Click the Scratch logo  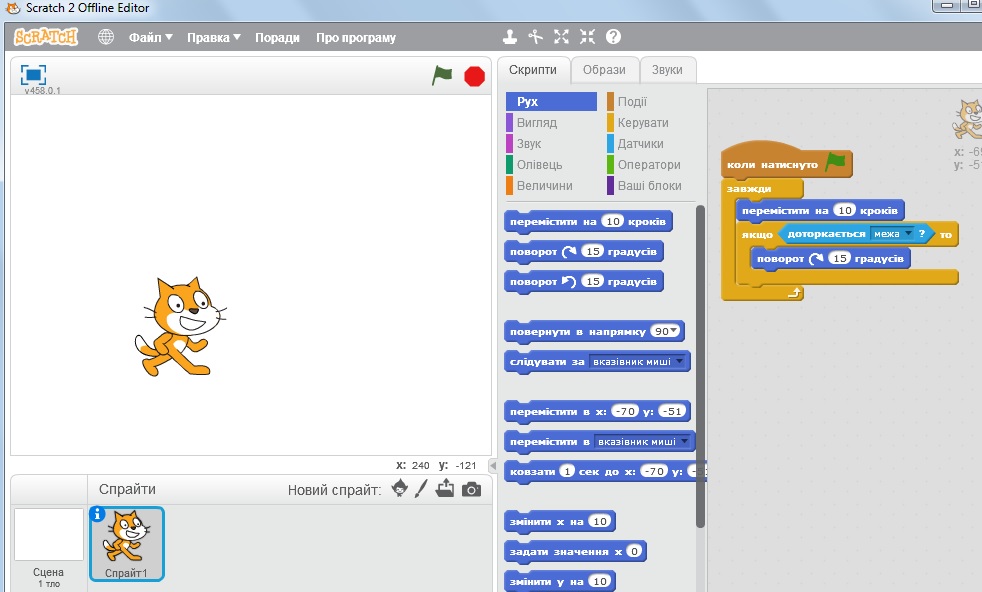coord(46,37)
